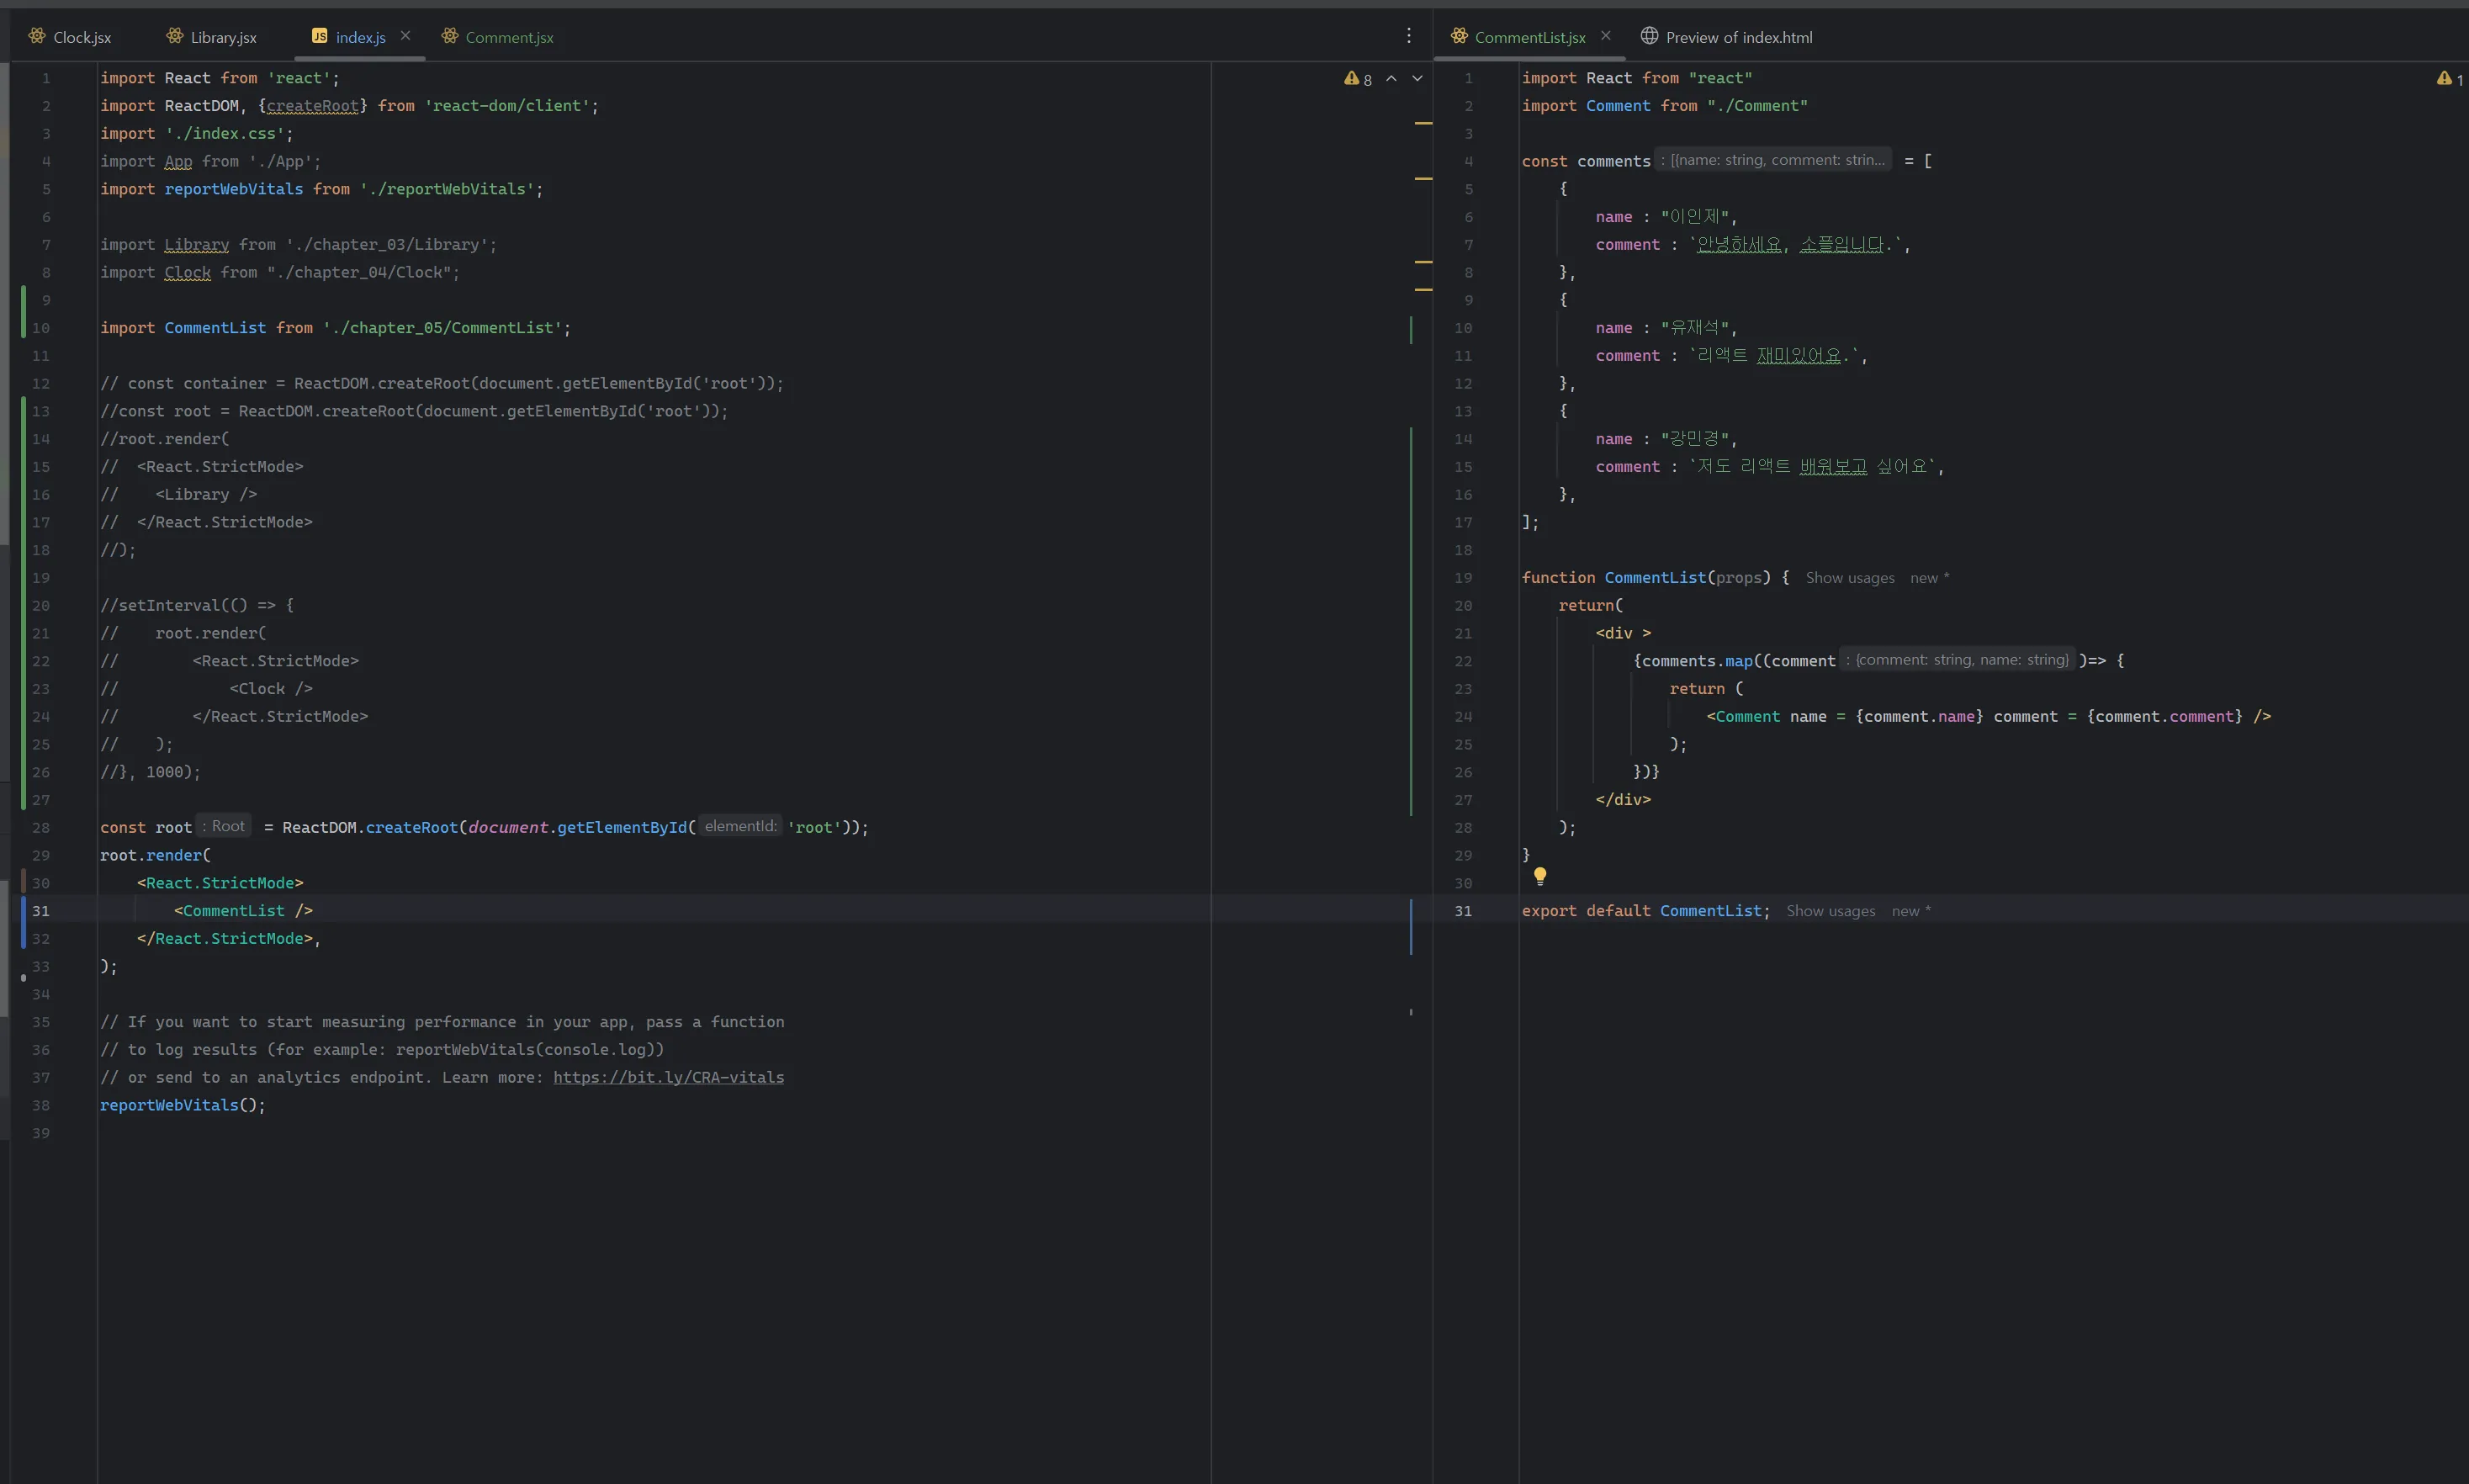Click the comments type inlay hint

[1774, 160]
